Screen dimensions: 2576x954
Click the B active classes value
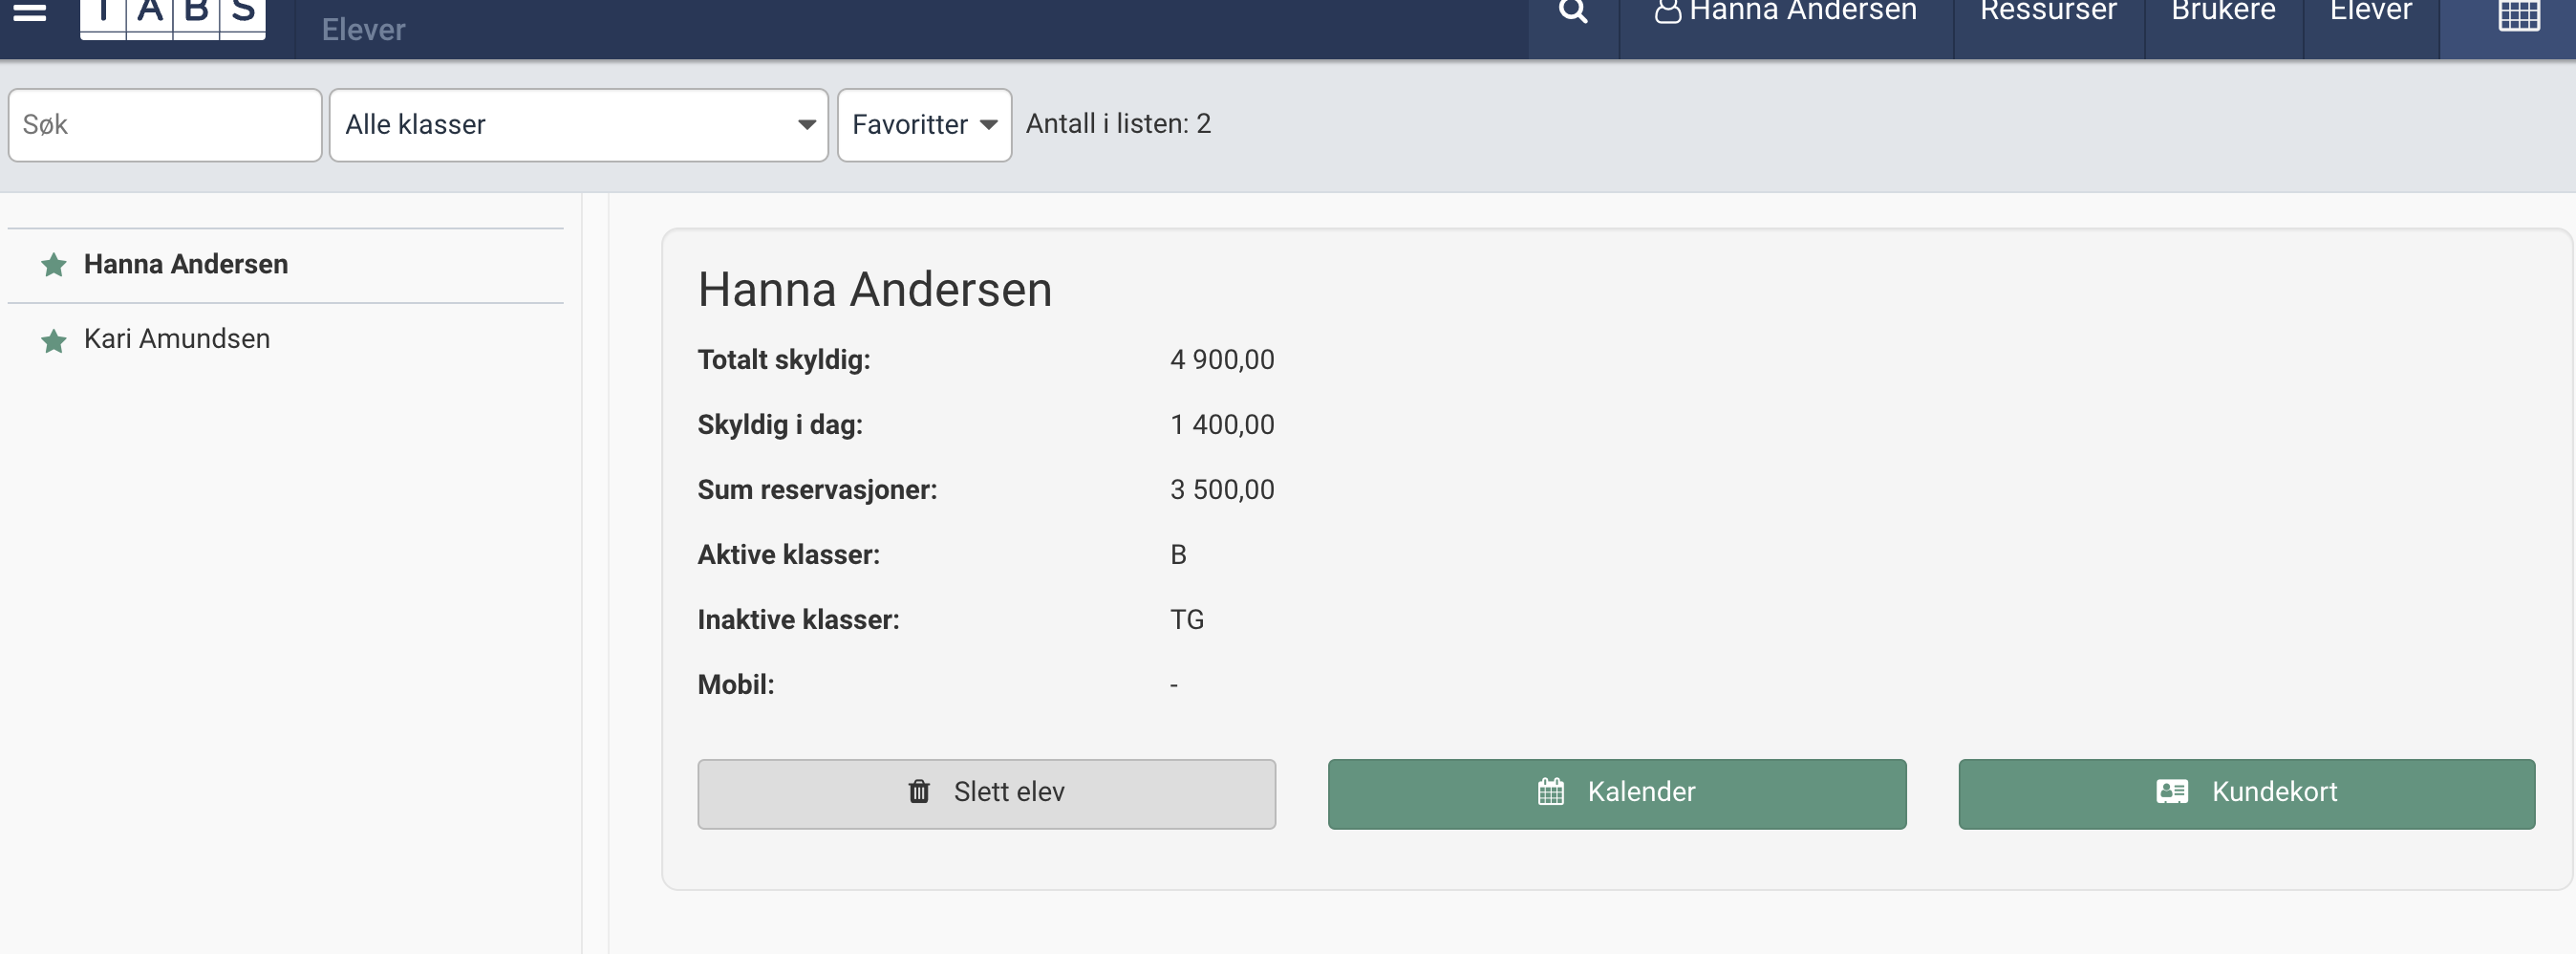tap(1178, 555)
